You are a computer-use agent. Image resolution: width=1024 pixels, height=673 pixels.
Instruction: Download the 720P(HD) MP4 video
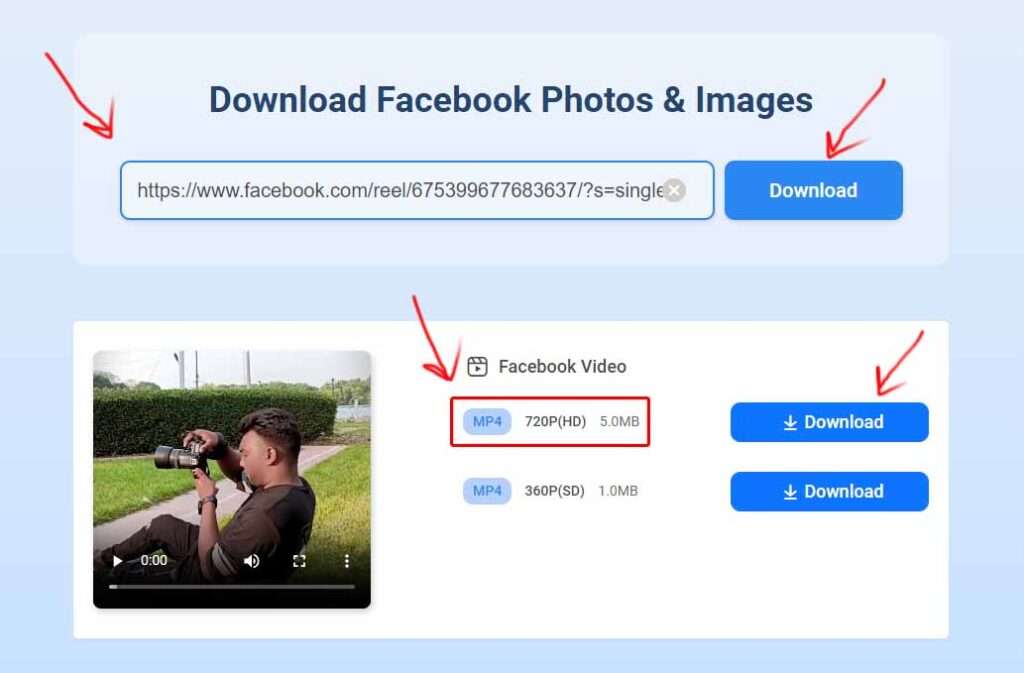[829, 422]
